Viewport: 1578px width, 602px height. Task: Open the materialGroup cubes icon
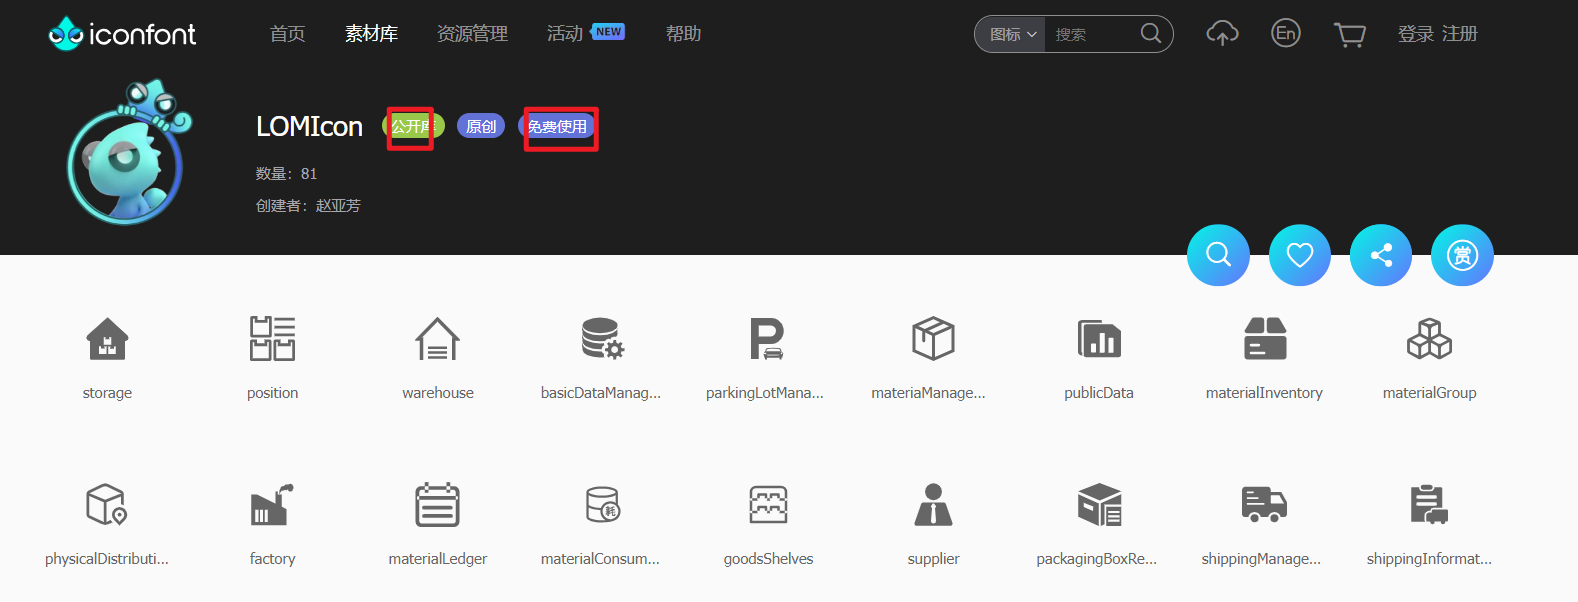tap(1429, 339)
